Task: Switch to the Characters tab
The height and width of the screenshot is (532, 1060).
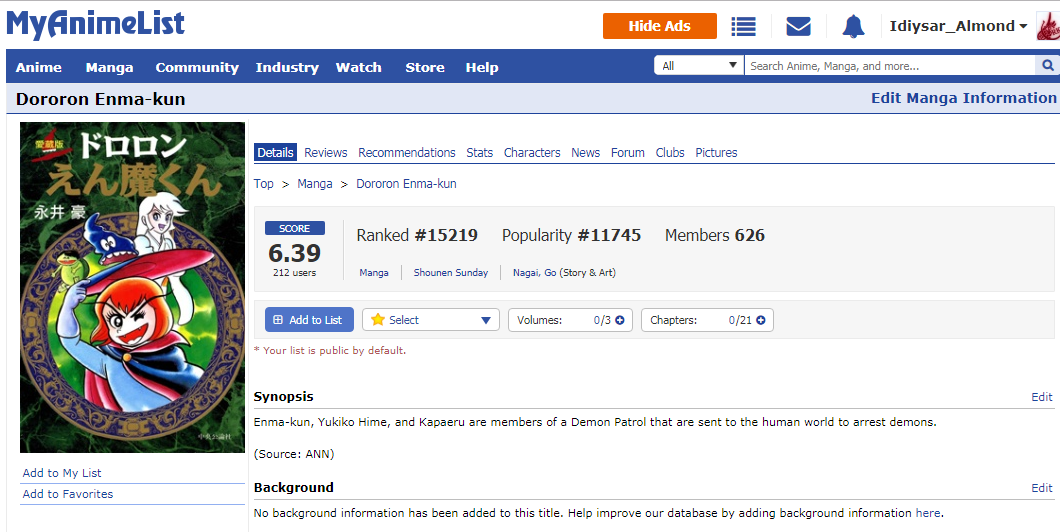Action: click(x=532, y=153)
